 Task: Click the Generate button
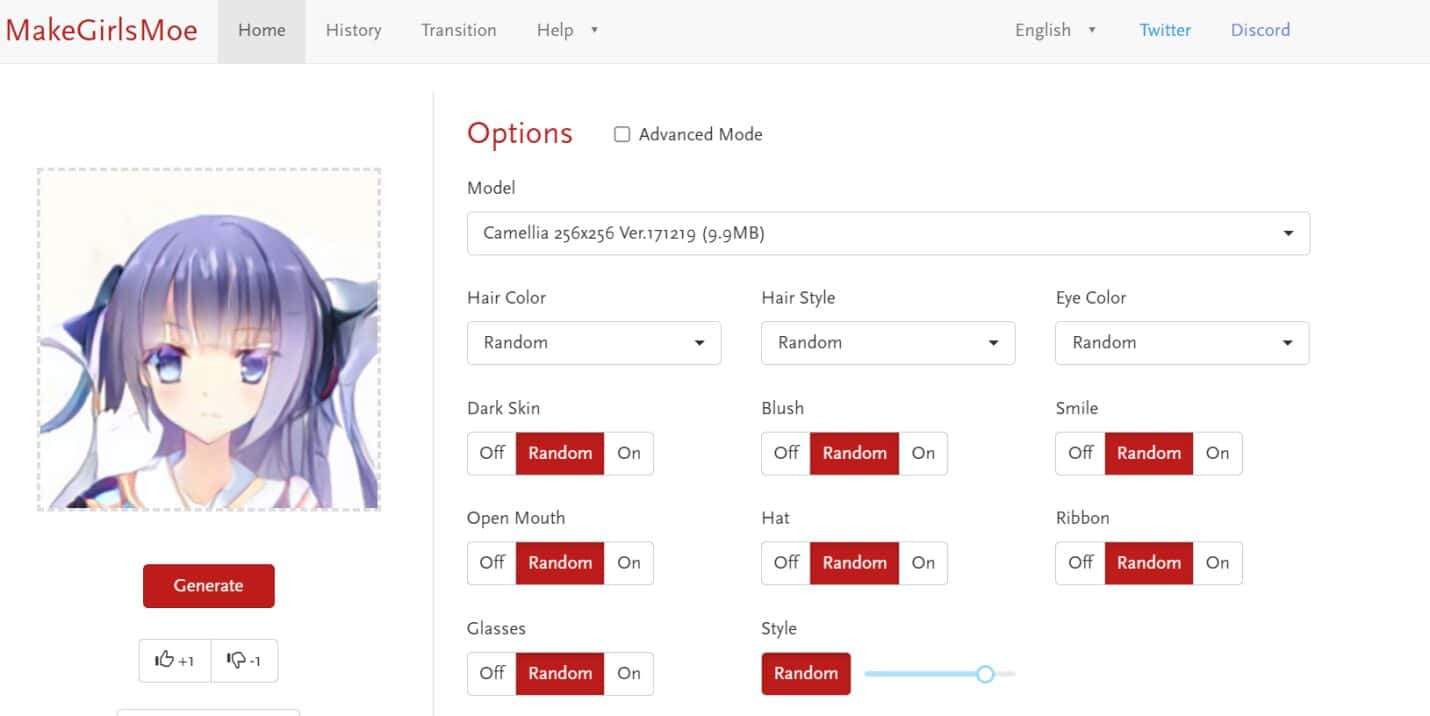[x=208, y=586]
